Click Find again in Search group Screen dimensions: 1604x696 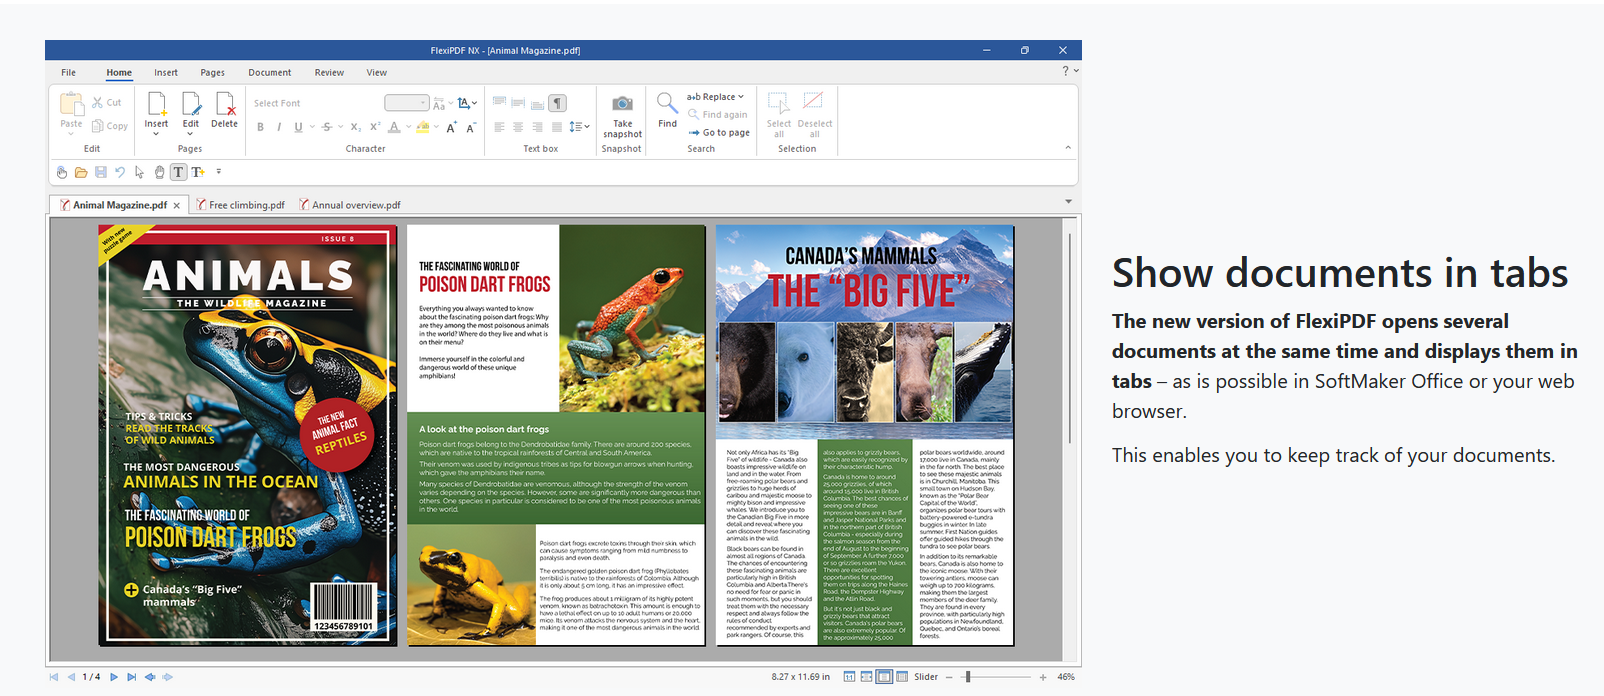click(717, 115)
